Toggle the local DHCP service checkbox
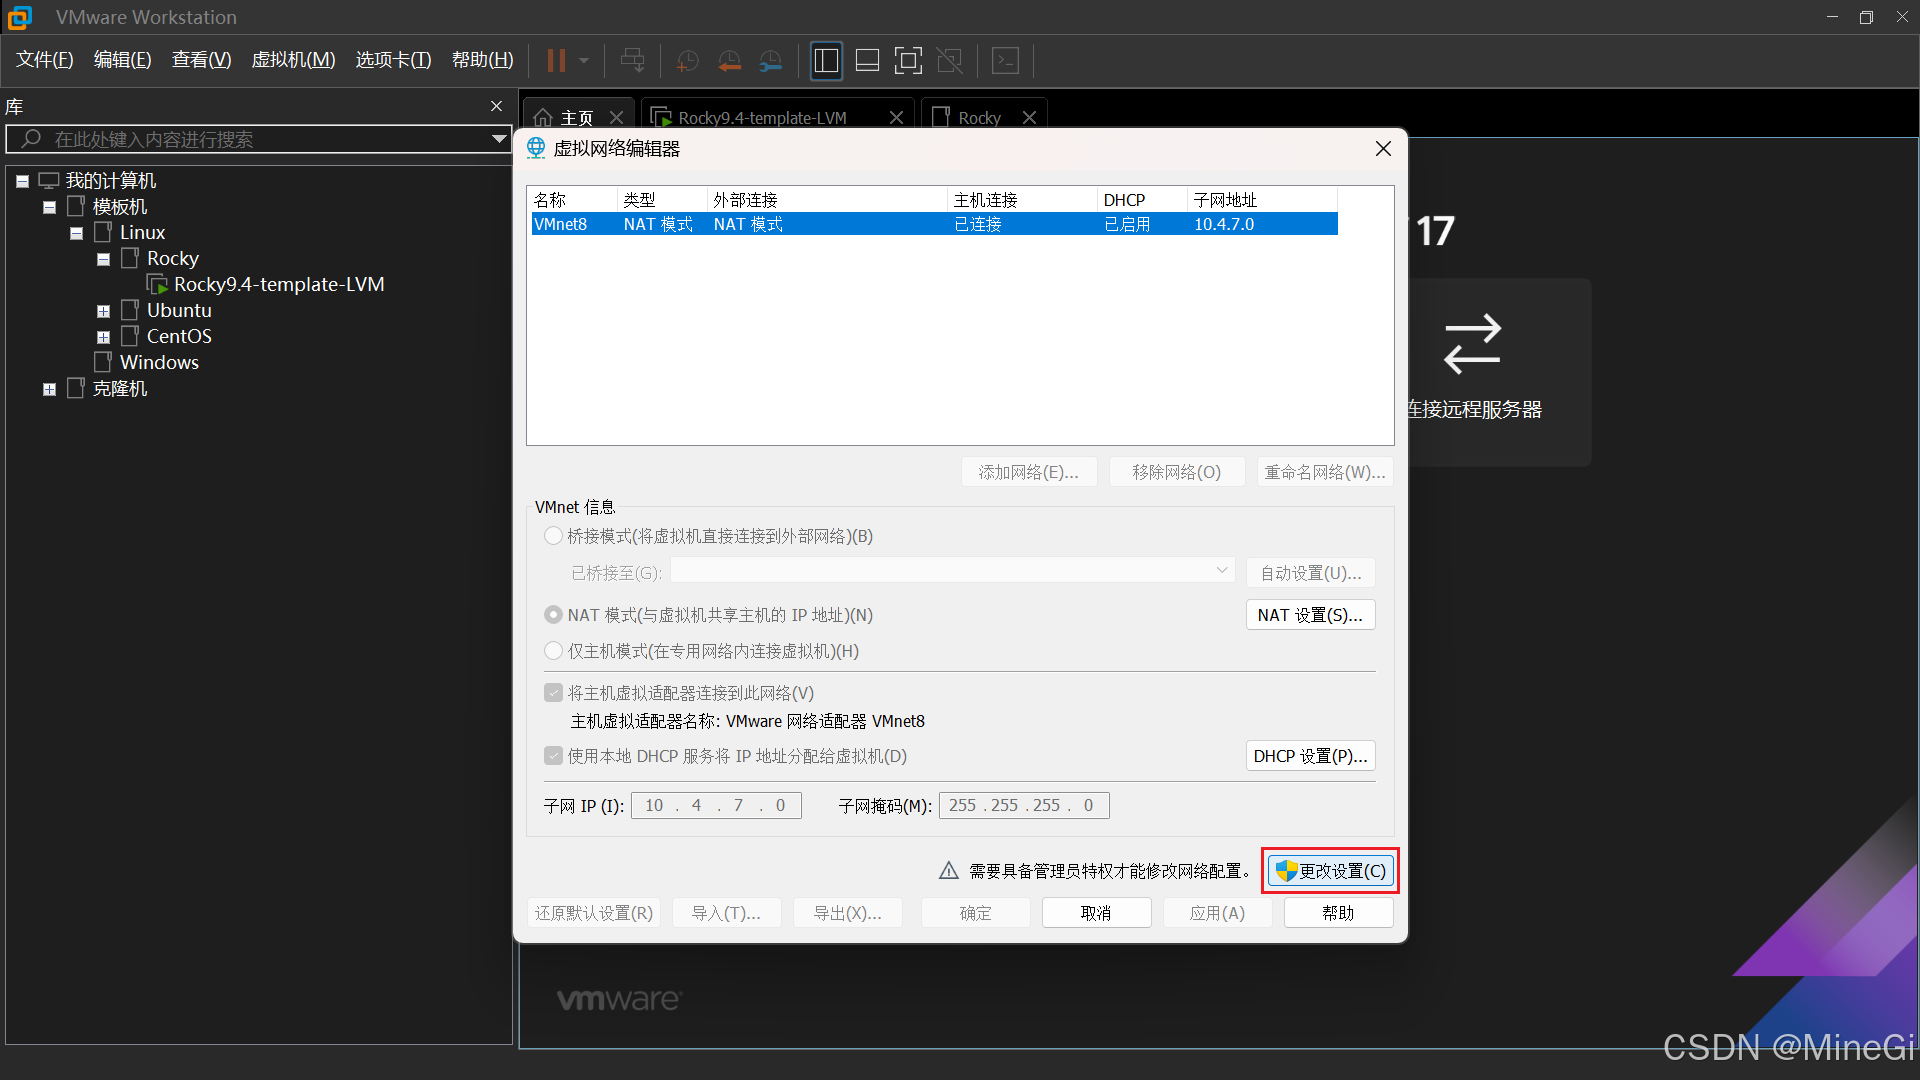The image size is (1920, 1080). click(x=553, y=756)
